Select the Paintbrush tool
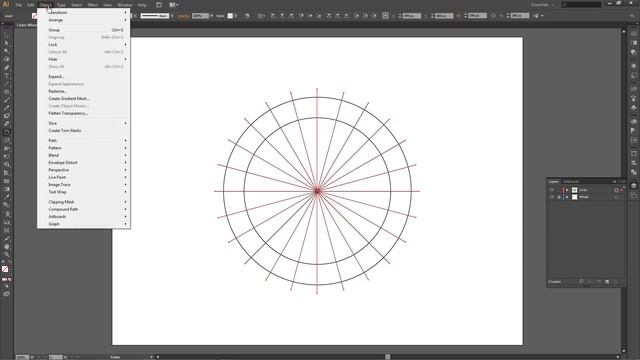Image resolution: width=640 pixels, height=360 pixels. [x=6, y=100]
